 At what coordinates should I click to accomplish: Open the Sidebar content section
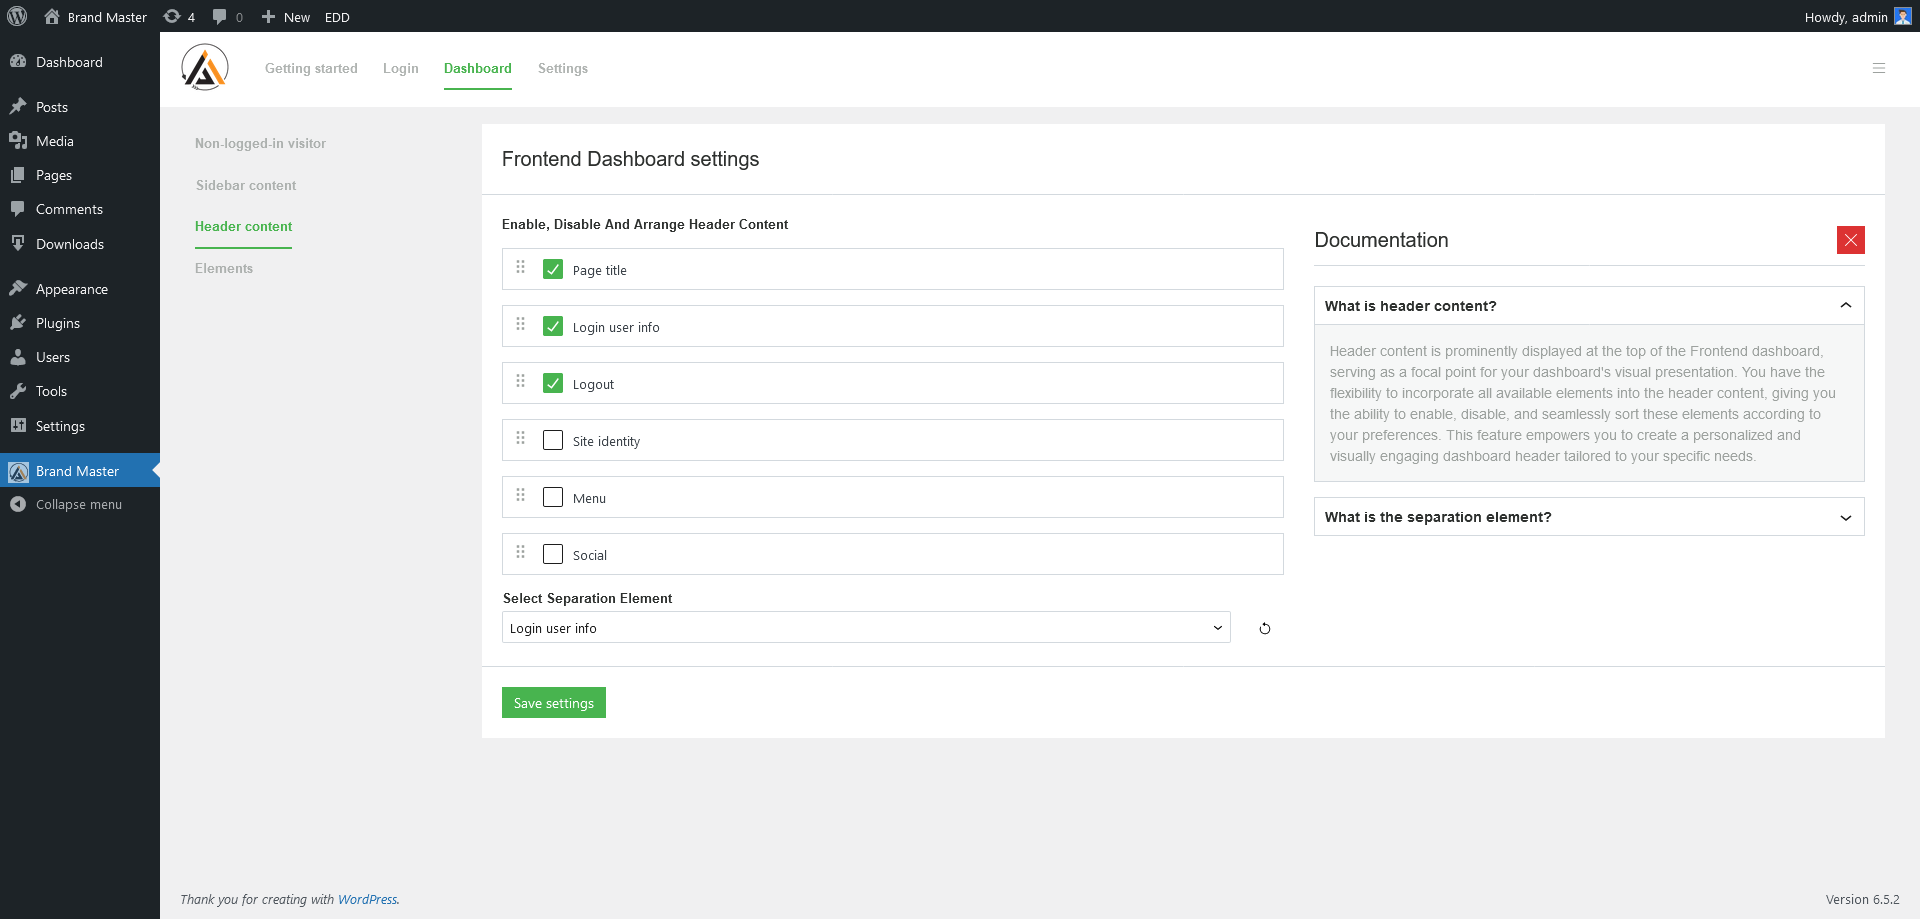[x=246, y=185]
